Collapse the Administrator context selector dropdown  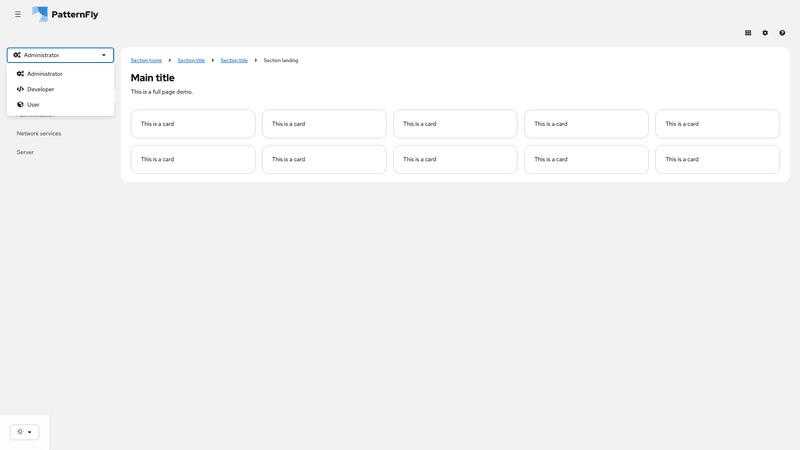[60, 55]
